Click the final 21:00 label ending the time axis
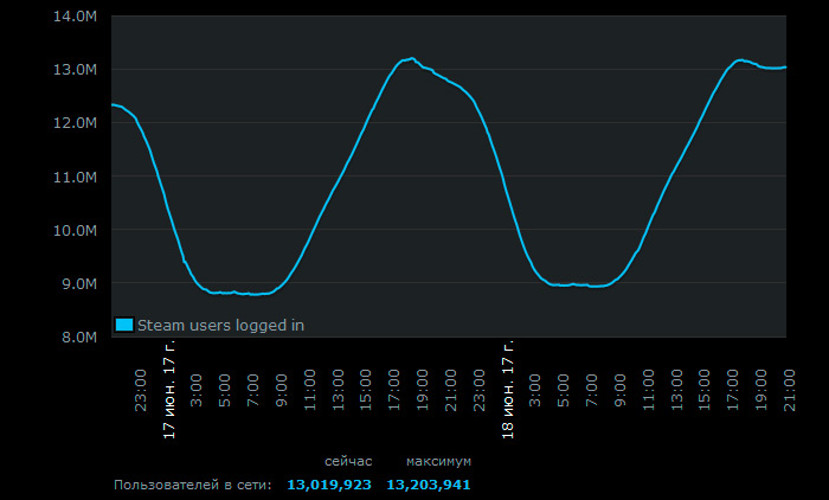 click(789, 390)
